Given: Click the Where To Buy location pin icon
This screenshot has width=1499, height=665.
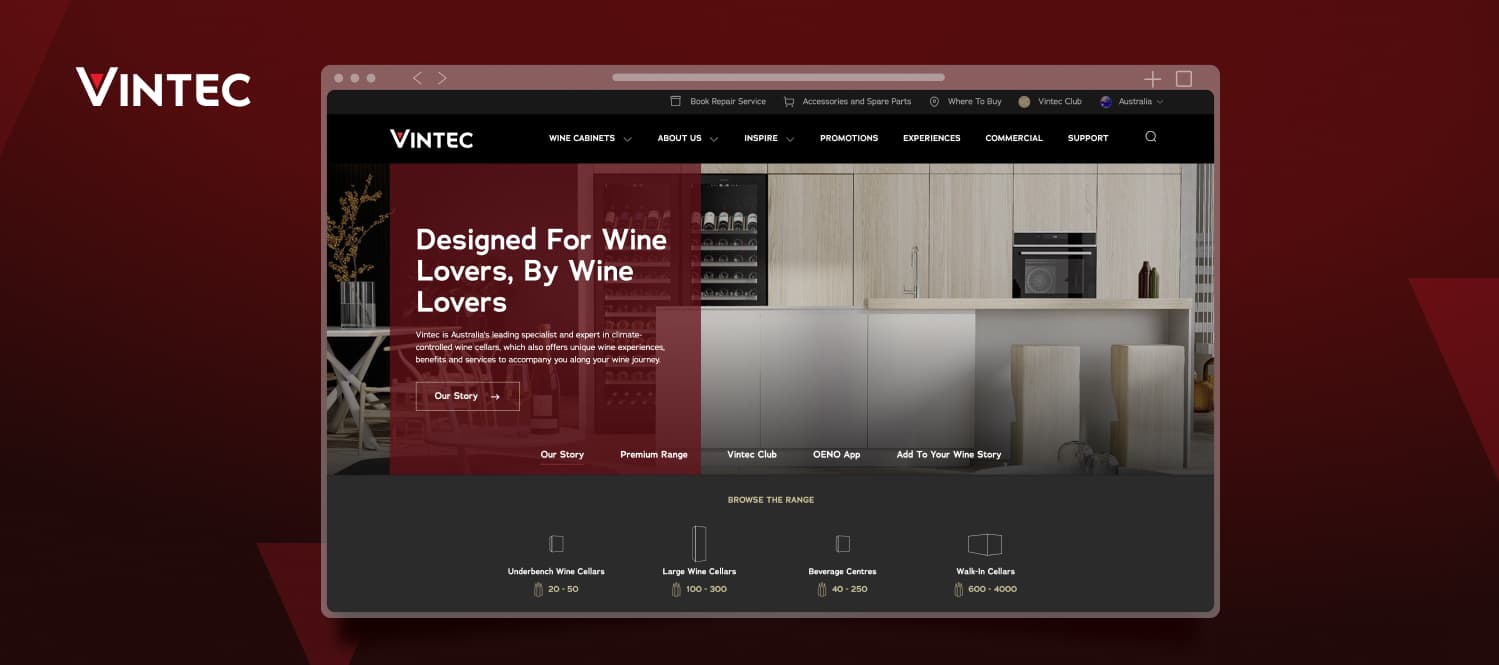Looking at the screenshot, I should [x=934, y=101].
